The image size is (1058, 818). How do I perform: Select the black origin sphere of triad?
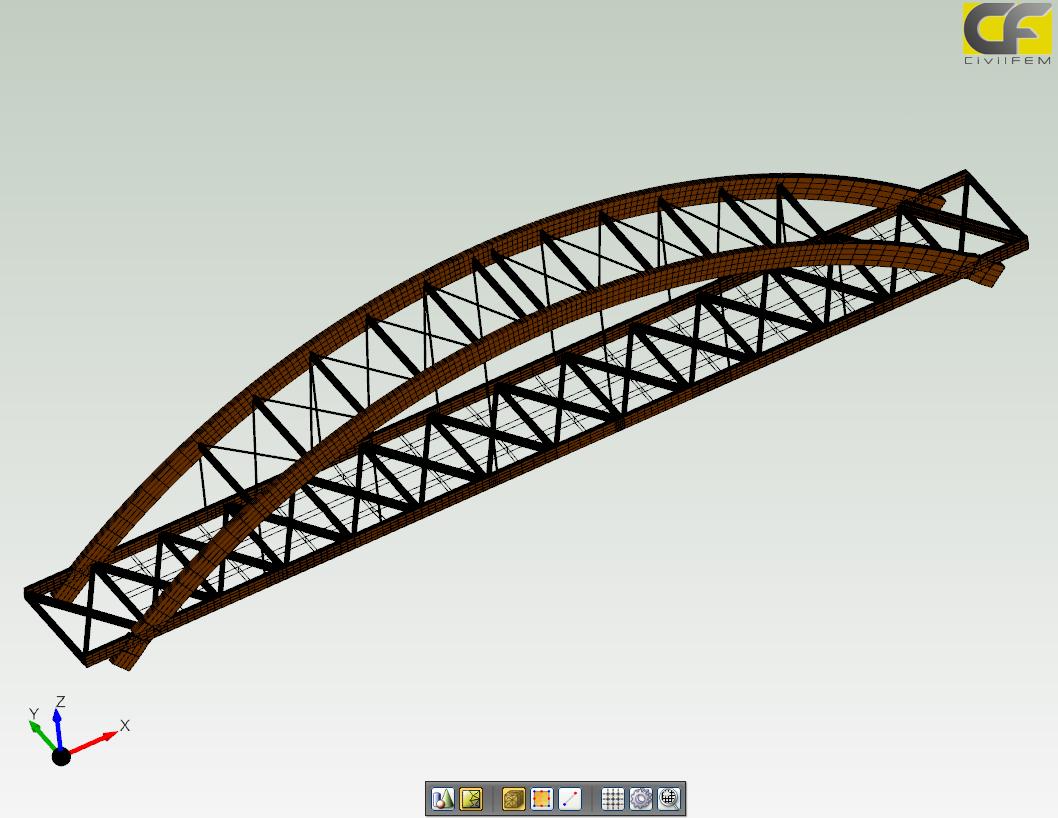click(61, 756)
